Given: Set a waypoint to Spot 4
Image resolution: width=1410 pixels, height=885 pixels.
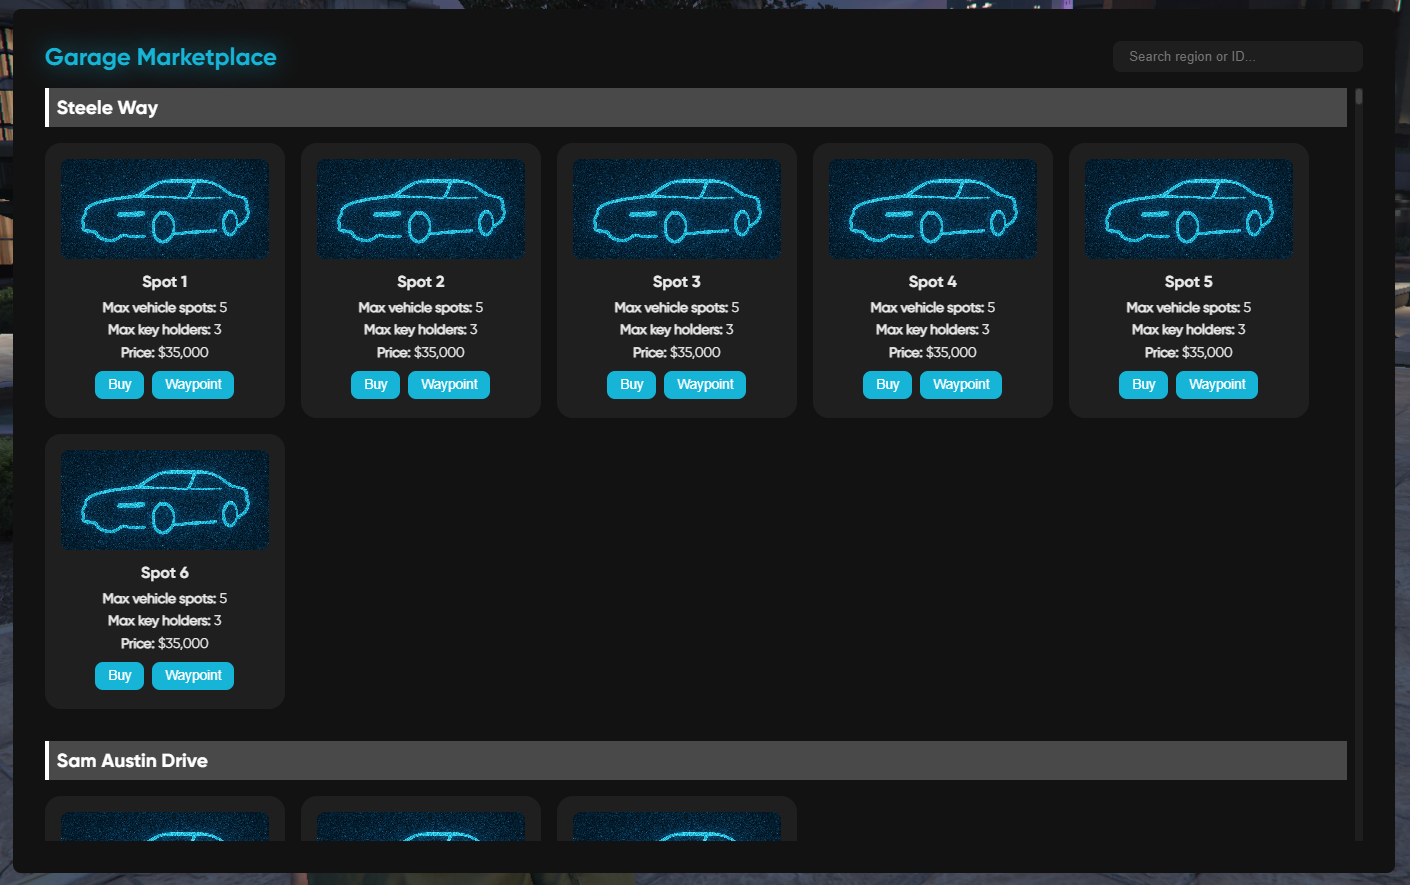Looking at the screenshot, I should coord(960,384).
